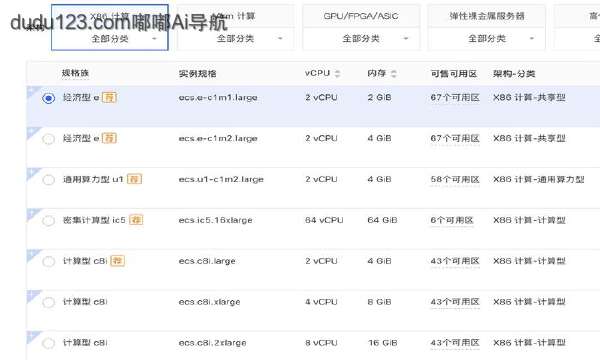The width and height of the screenshot is (600, 360).
Task: Switch to the GPU/FPGA/ASIC tab
Action: [x=361, y=16]
